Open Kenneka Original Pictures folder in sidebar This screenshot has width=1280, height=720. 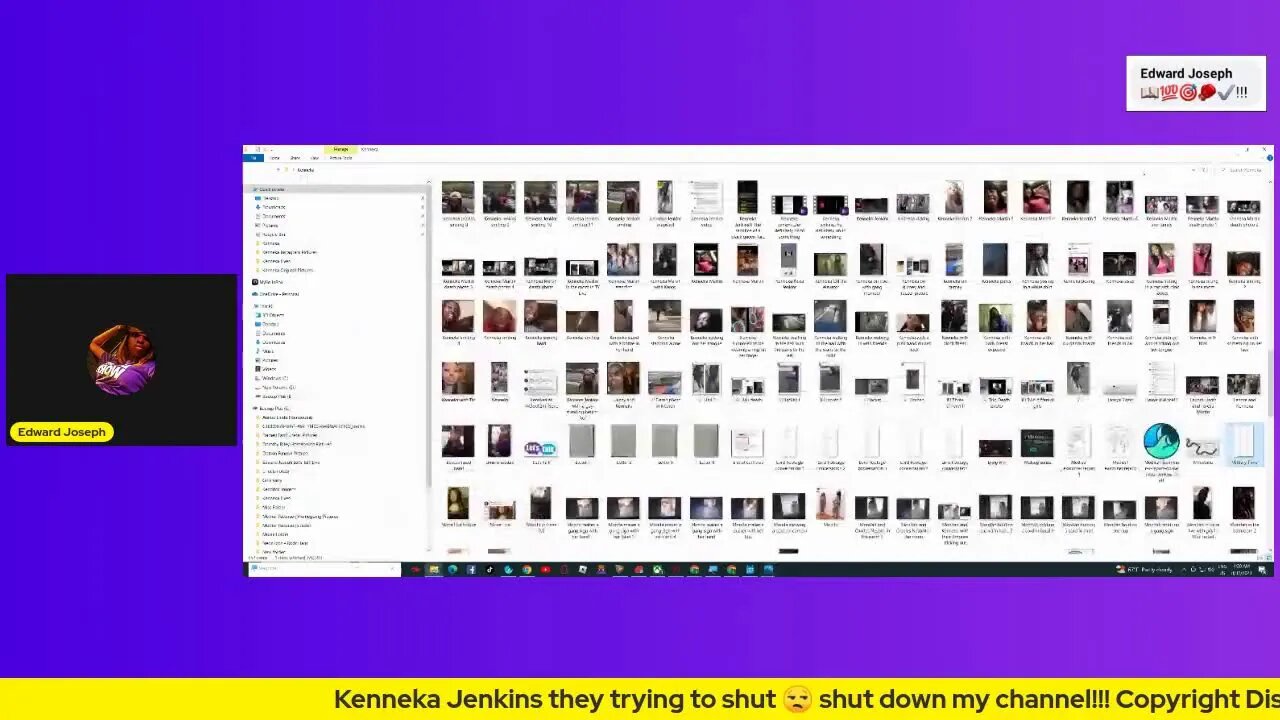coord(287,270)
